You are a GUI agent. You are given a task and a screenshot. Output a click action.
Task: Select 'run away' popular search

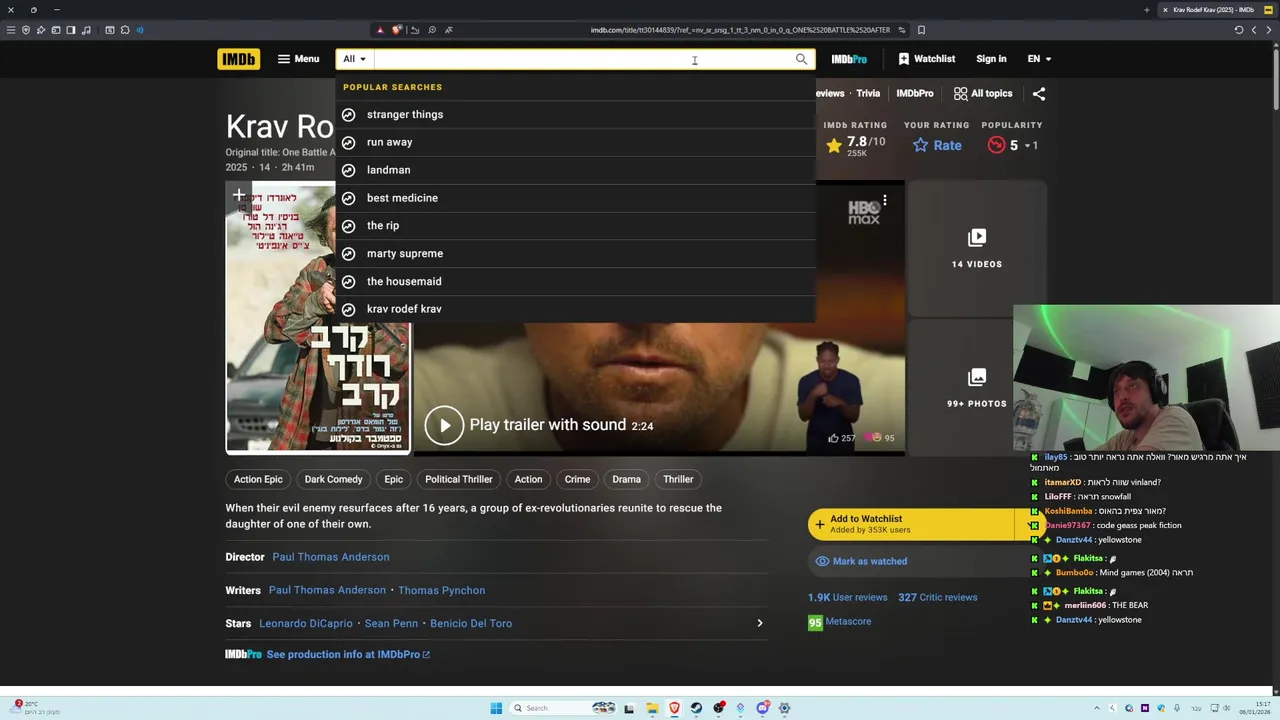575,142
